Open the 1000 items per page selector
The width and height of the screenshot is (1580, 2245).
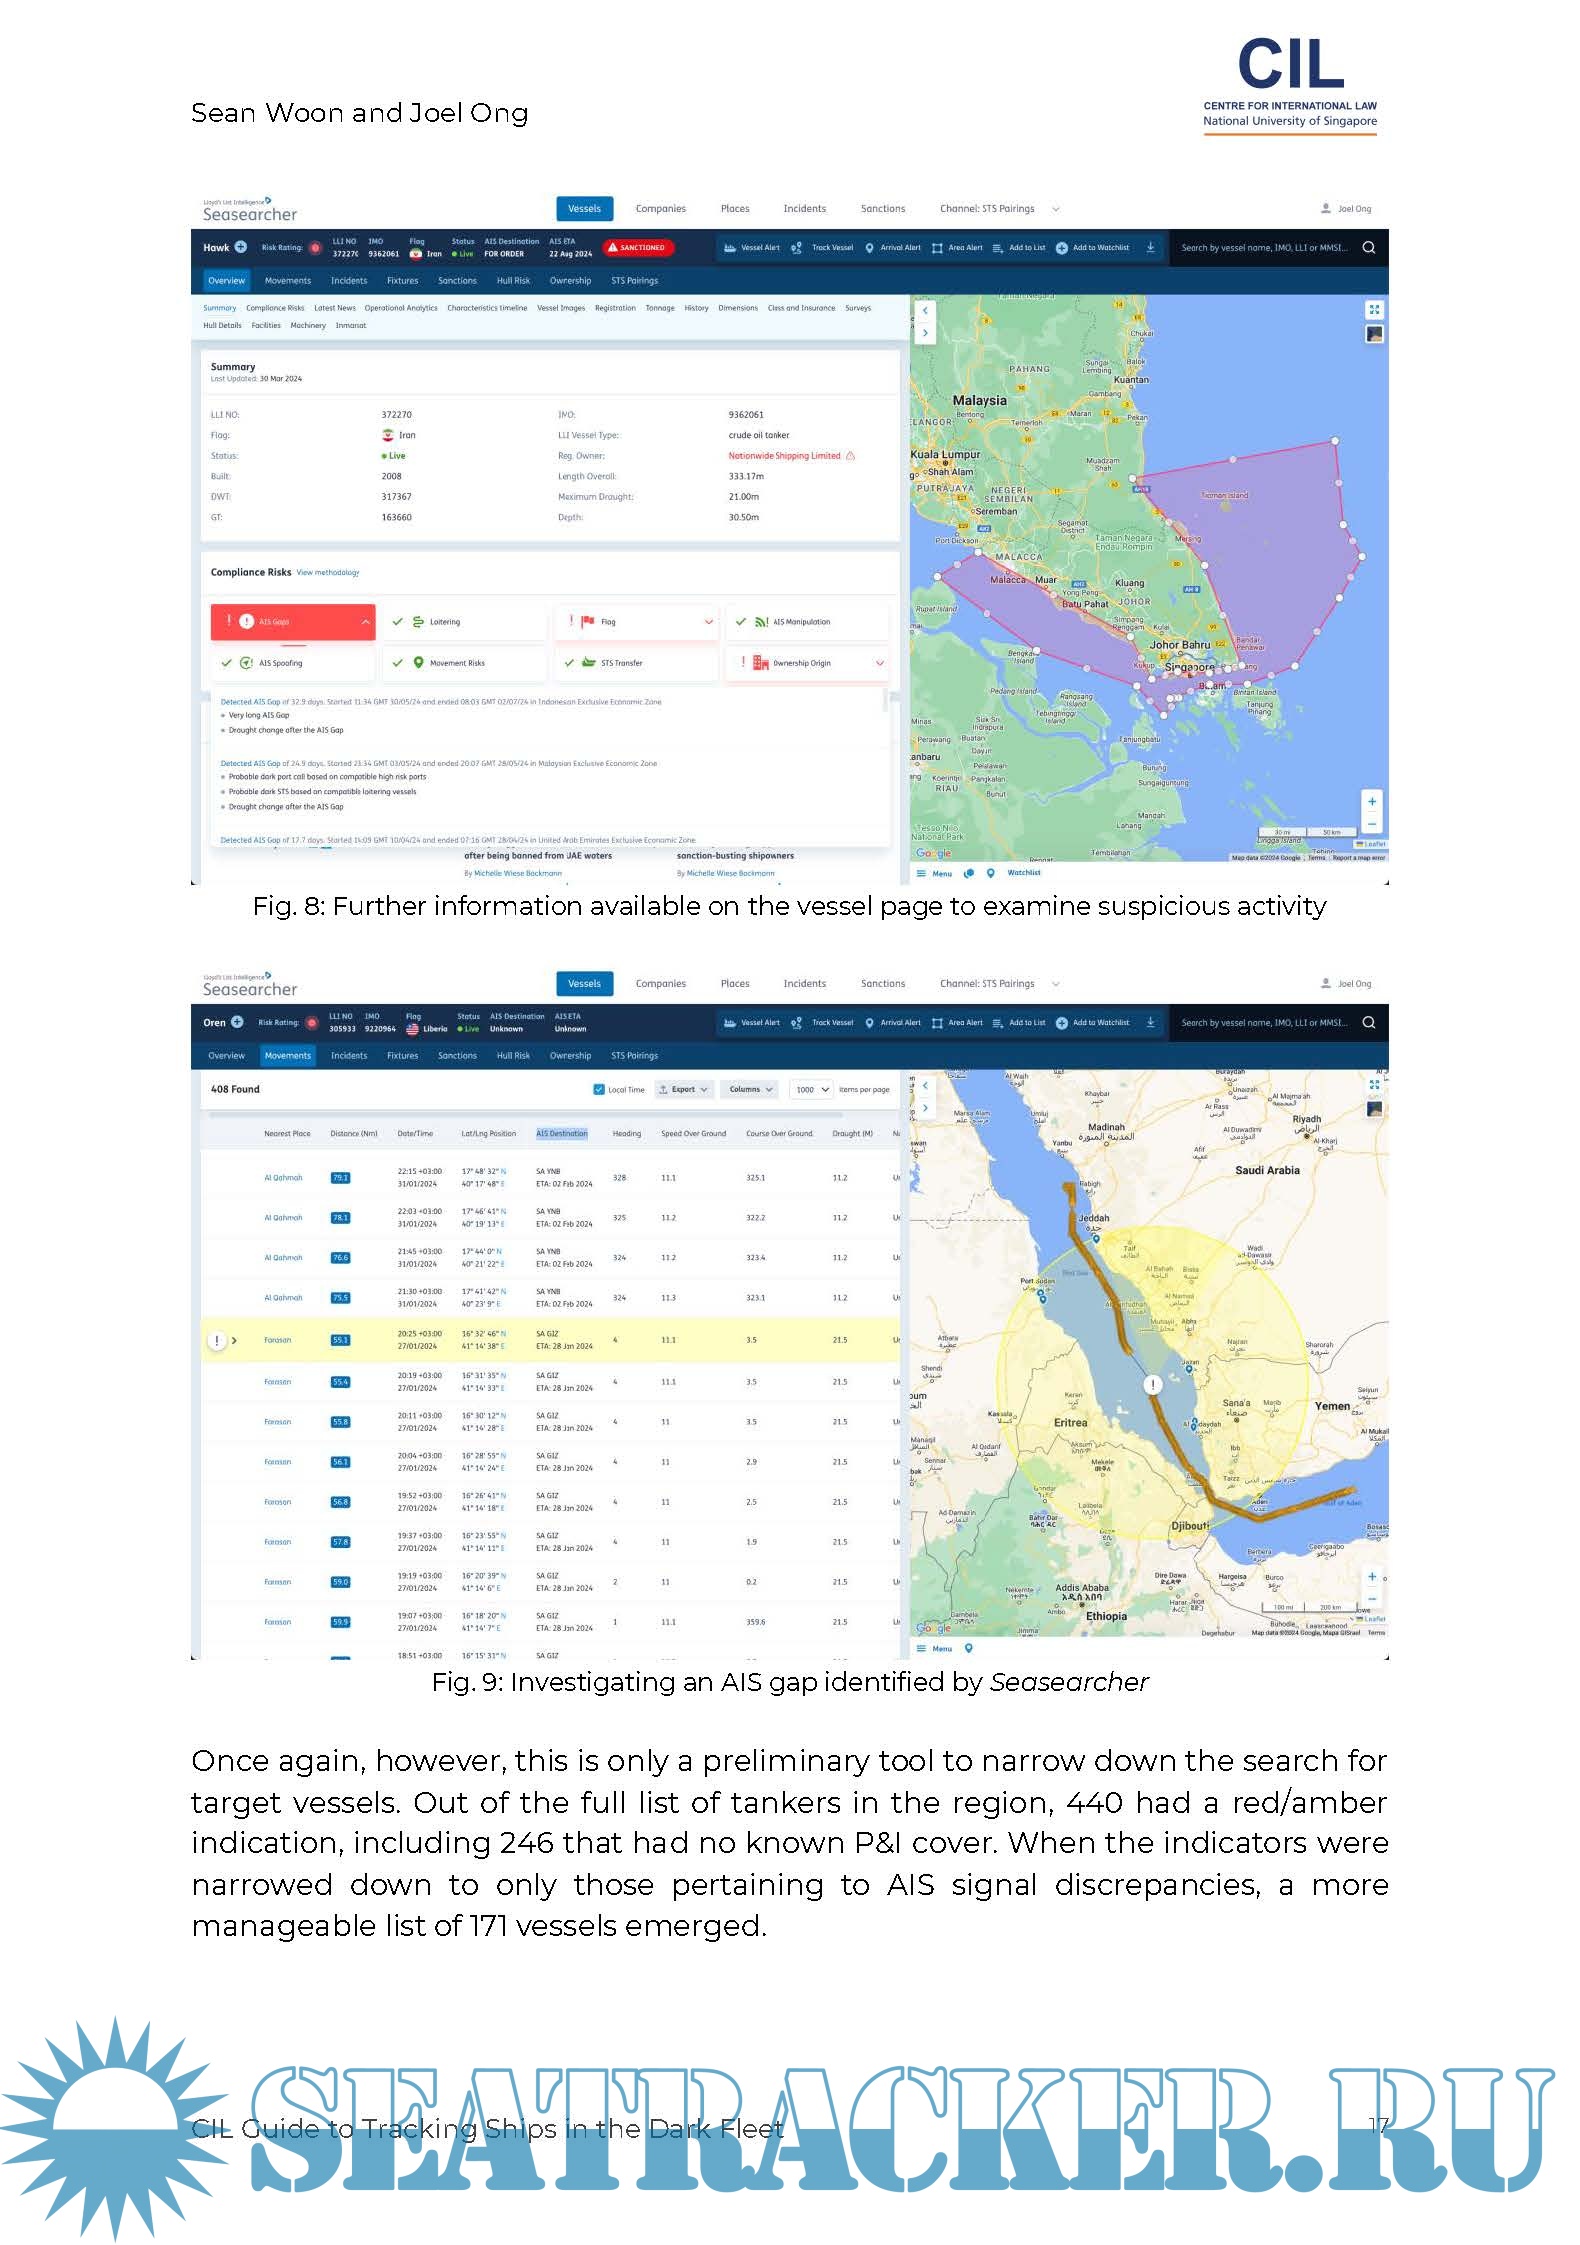click(812, 1089)
